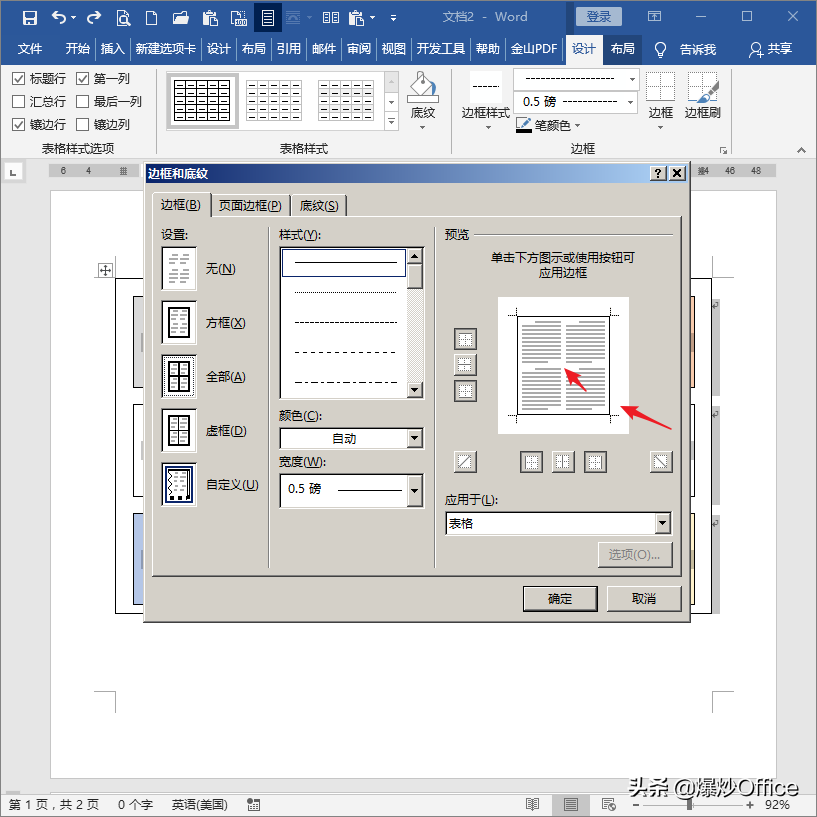The image size is (817, 817).
Task: Click the style list scroll down arrow
Action: 415,389
